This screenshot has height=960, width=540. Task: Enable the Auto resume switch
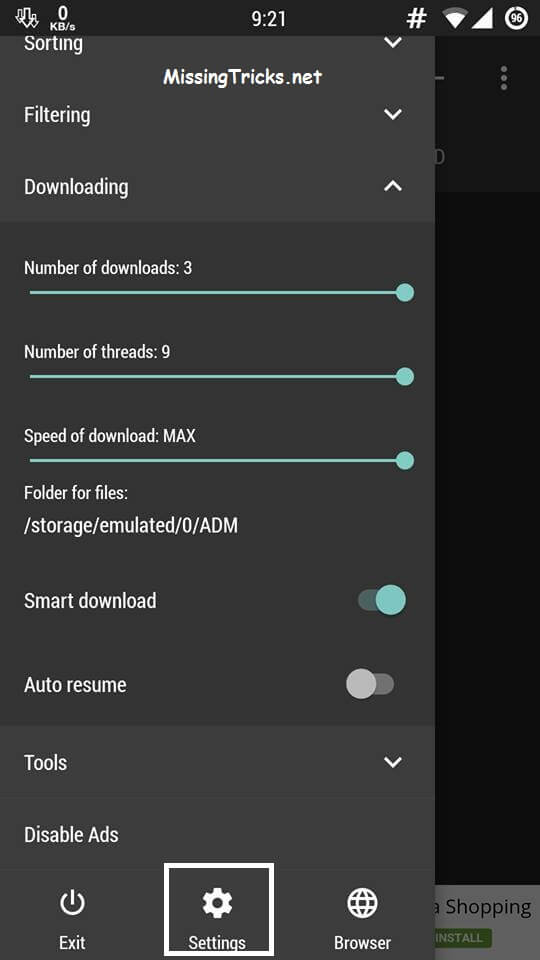(370, 684)
